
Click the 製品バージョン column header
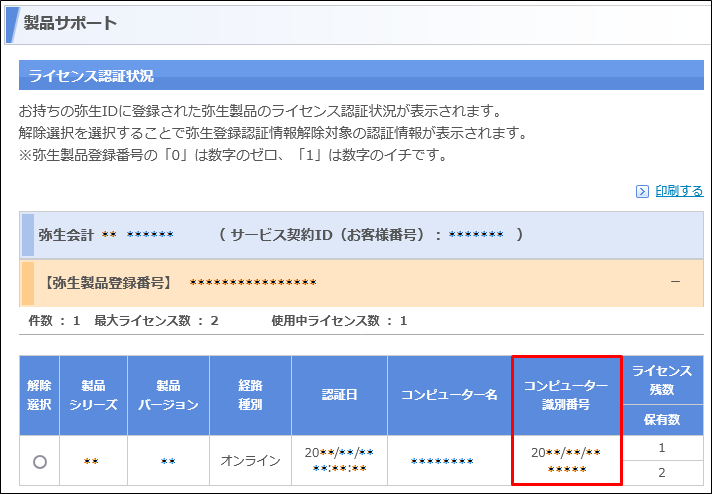pyautogui.click(x=168, y=395)
